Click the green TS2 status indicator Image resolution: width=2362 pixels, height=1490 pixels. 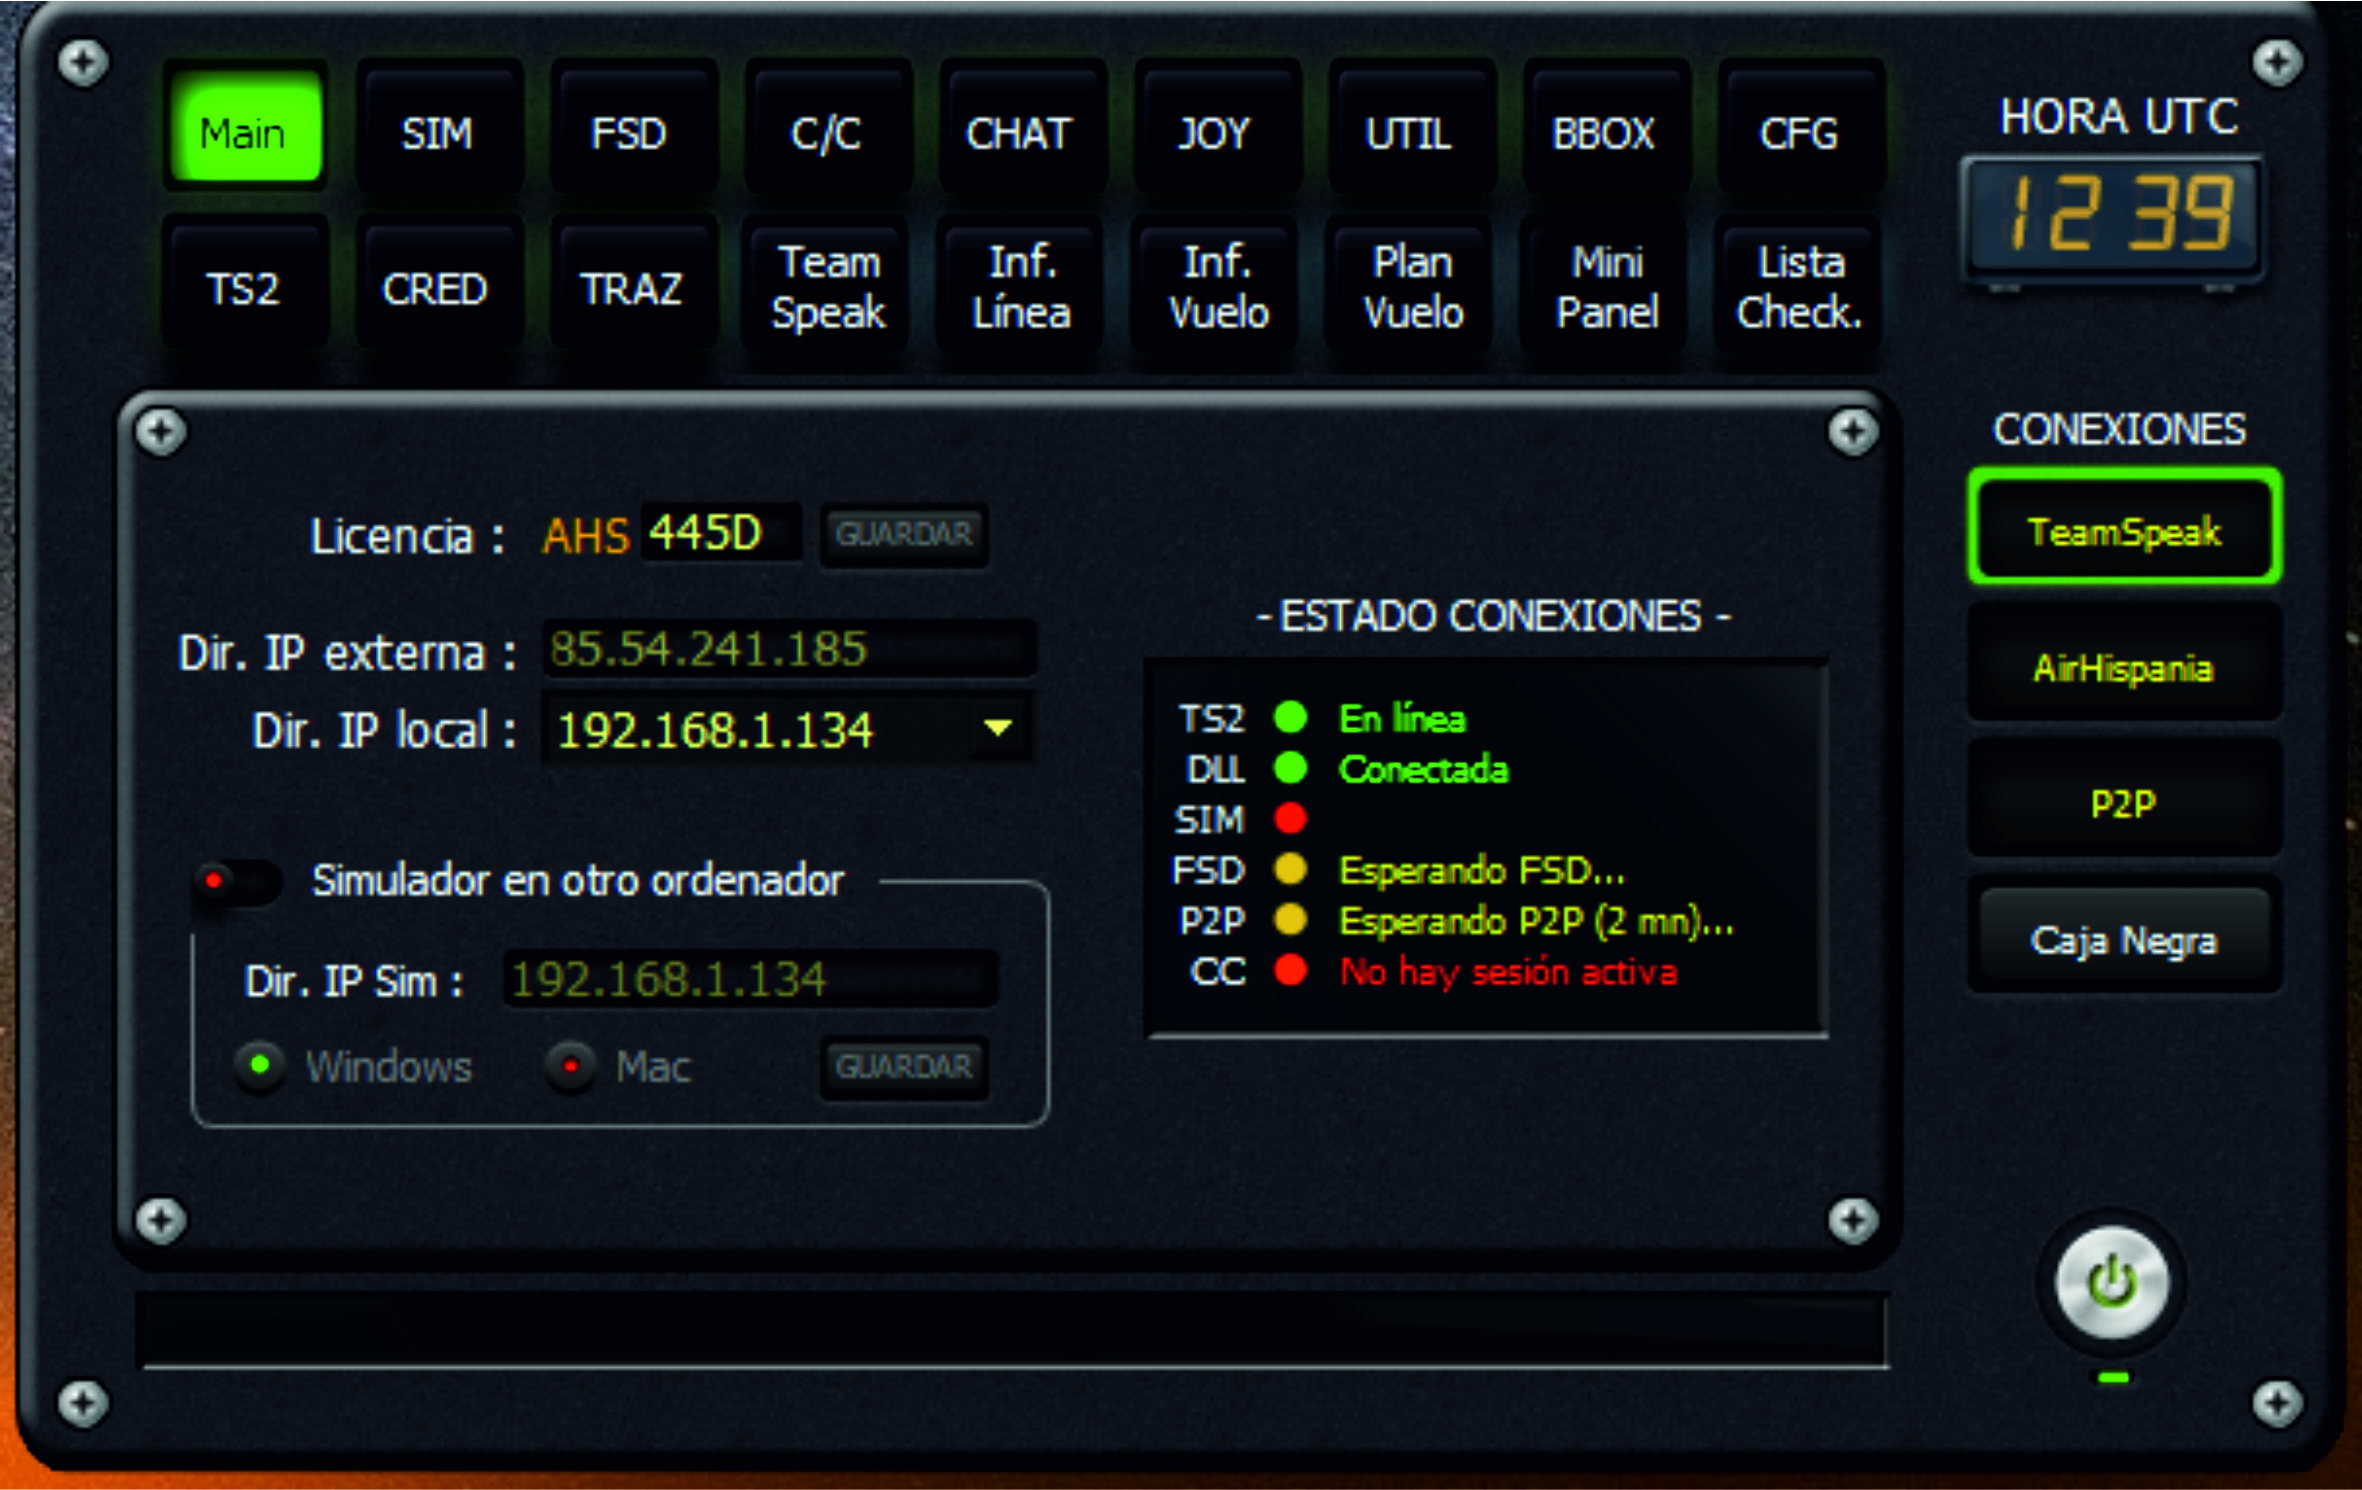(1290, 717)
